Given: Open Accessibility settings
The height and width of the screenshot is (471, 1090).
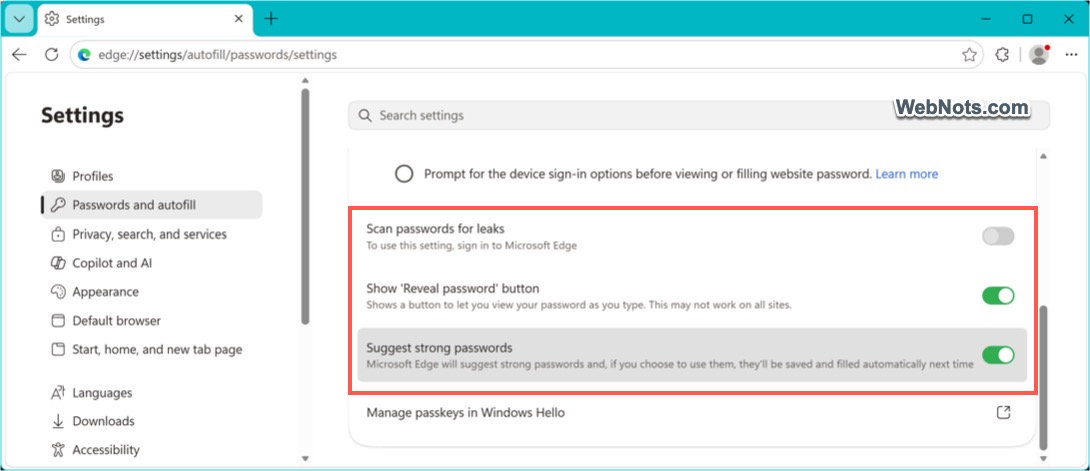Looking at the screenshot, I should point(152,449).
